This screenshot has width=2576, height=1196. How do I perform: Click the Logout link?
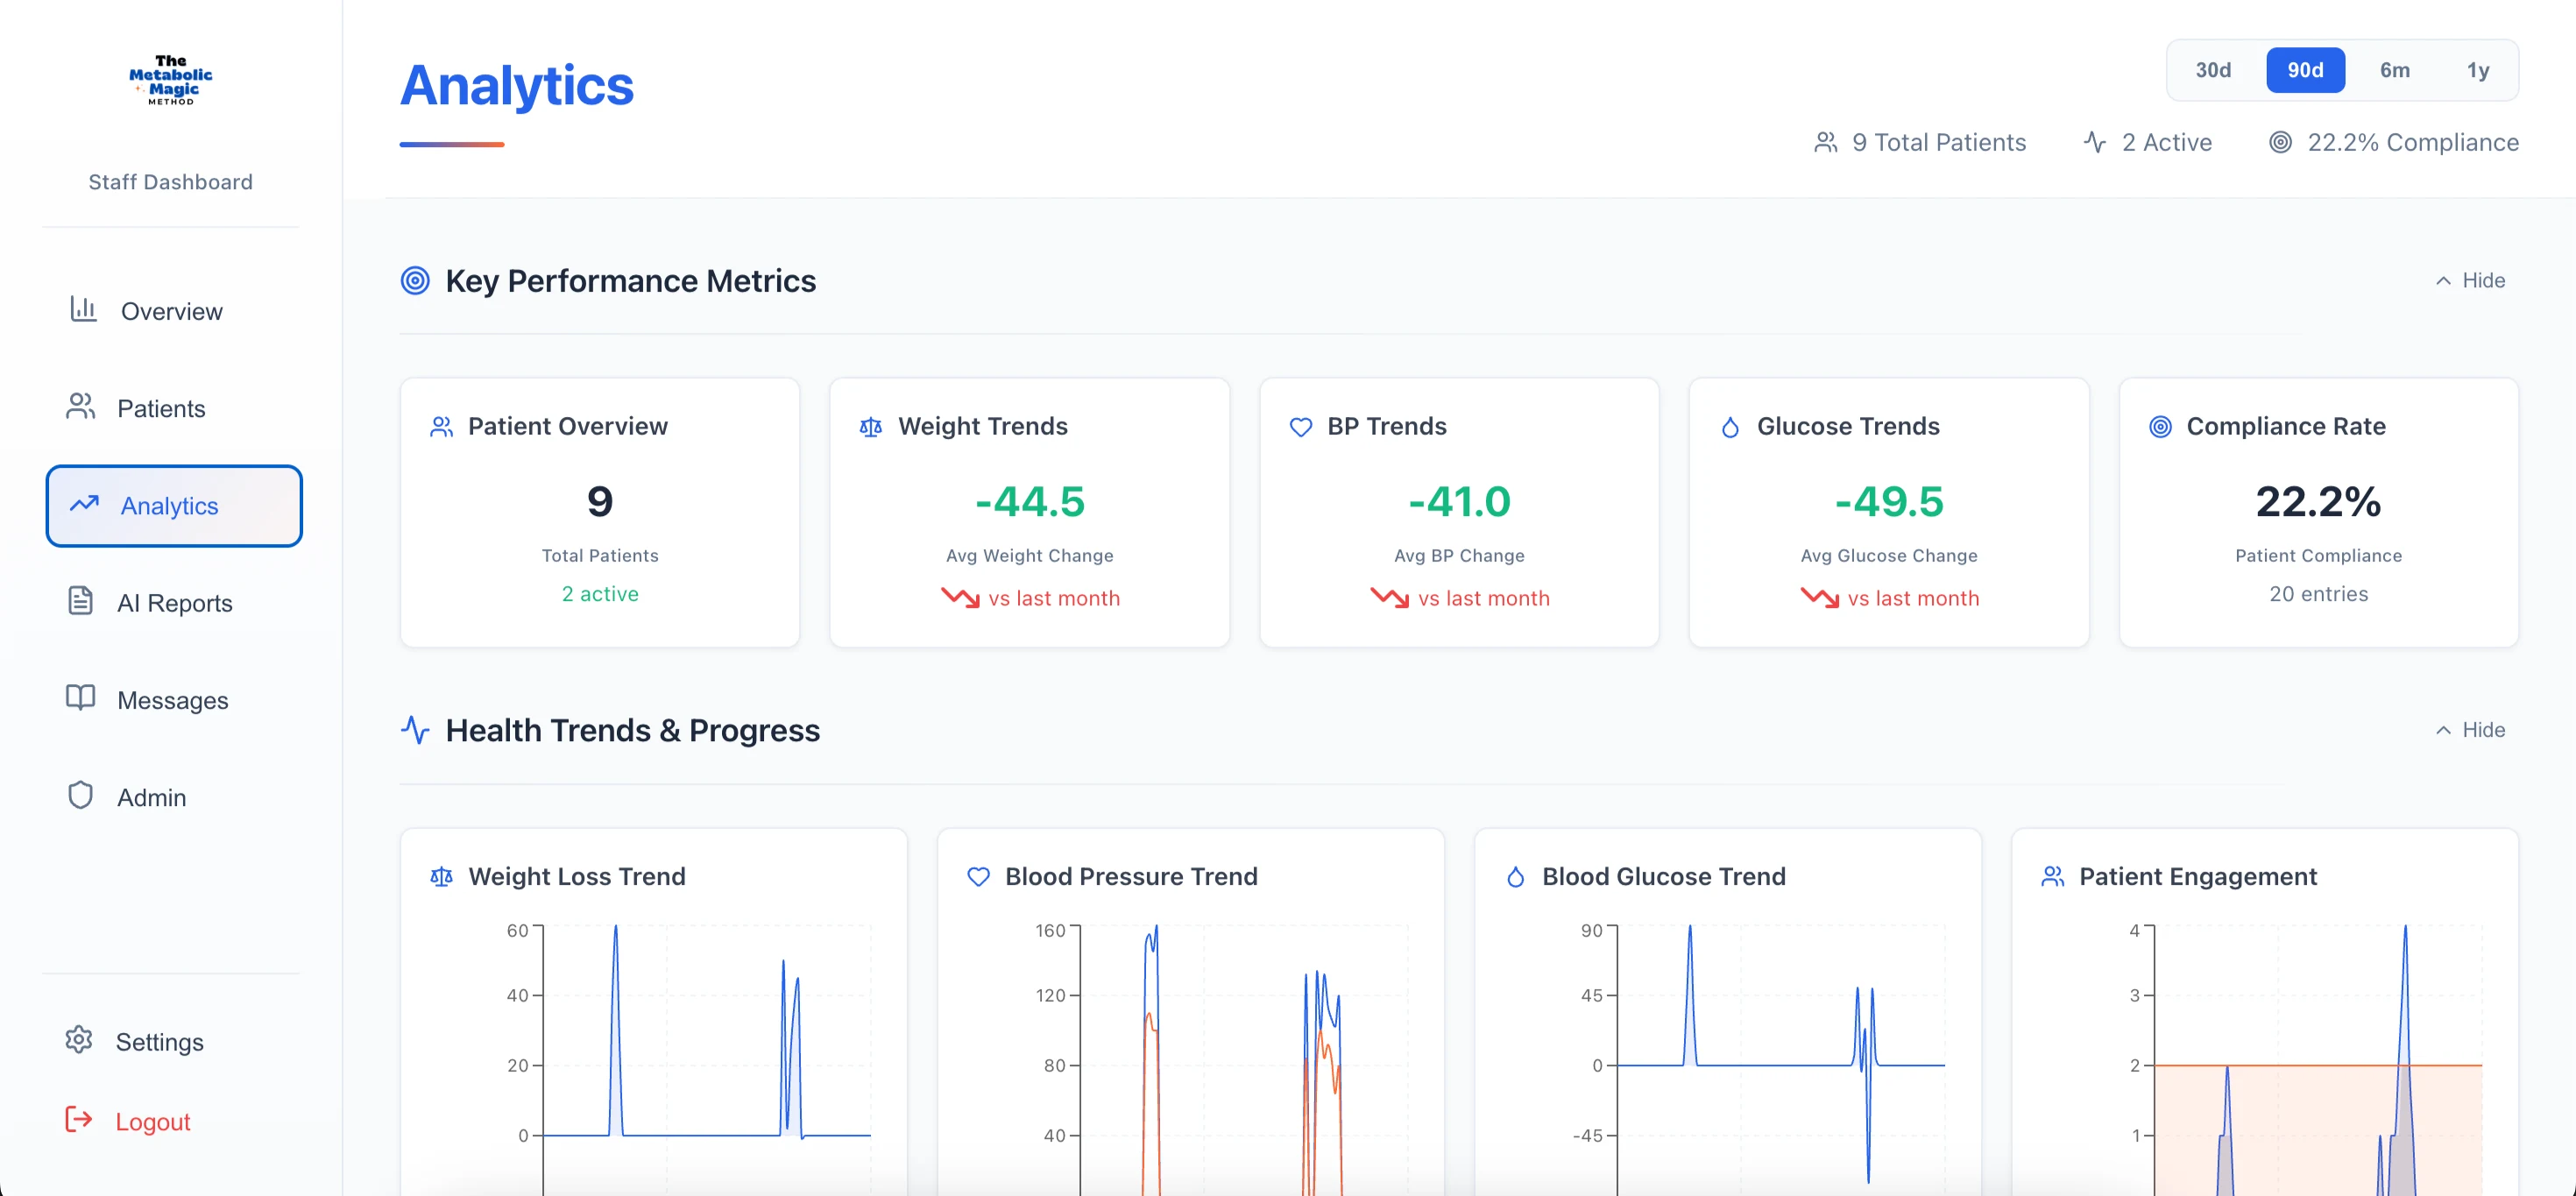coord(152,1122)
